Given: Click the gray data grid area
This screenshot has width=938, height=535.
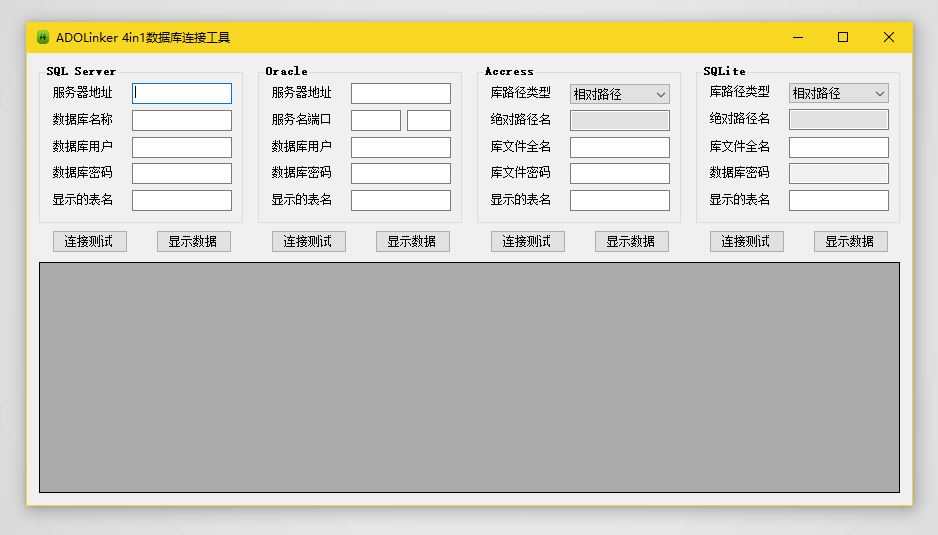Looking at the screenshot, I should pos(470,378).
